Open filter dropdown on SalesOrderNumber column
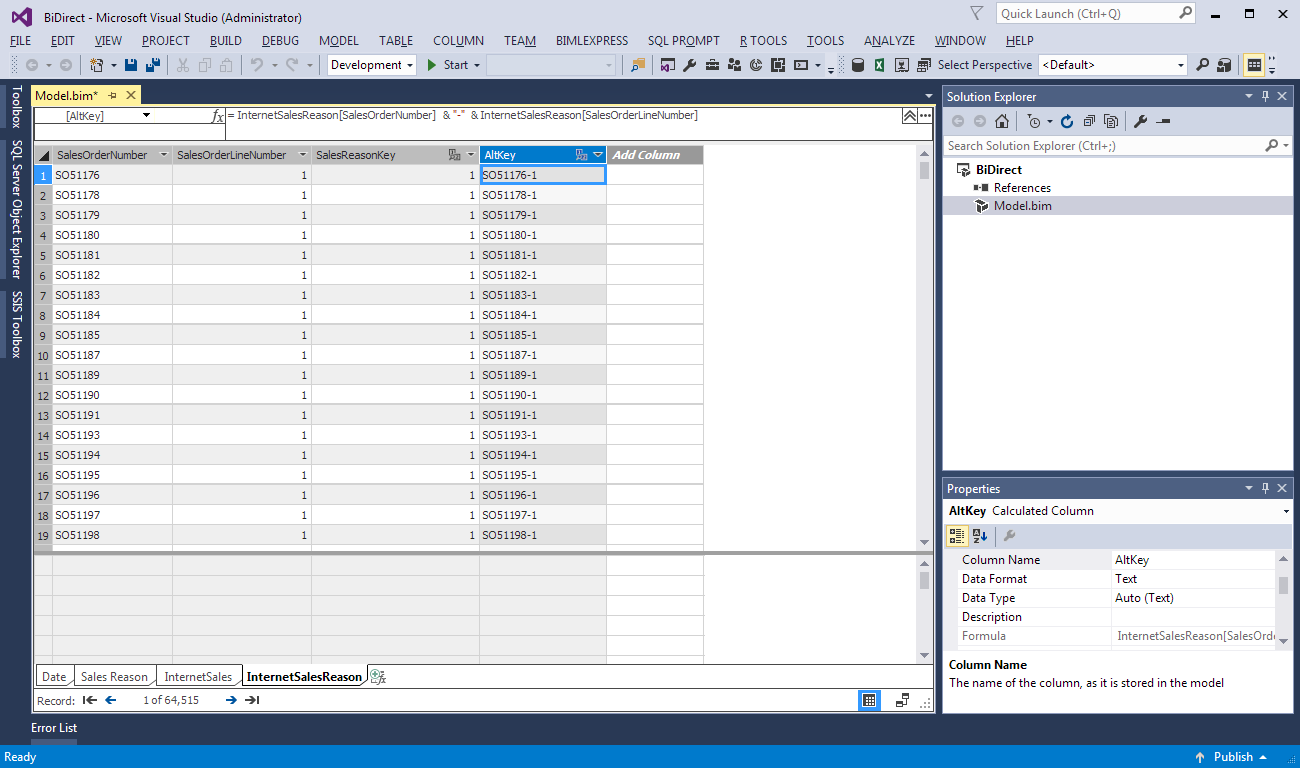The height and width of the screenshot is (768, 1300). point(163,155)
